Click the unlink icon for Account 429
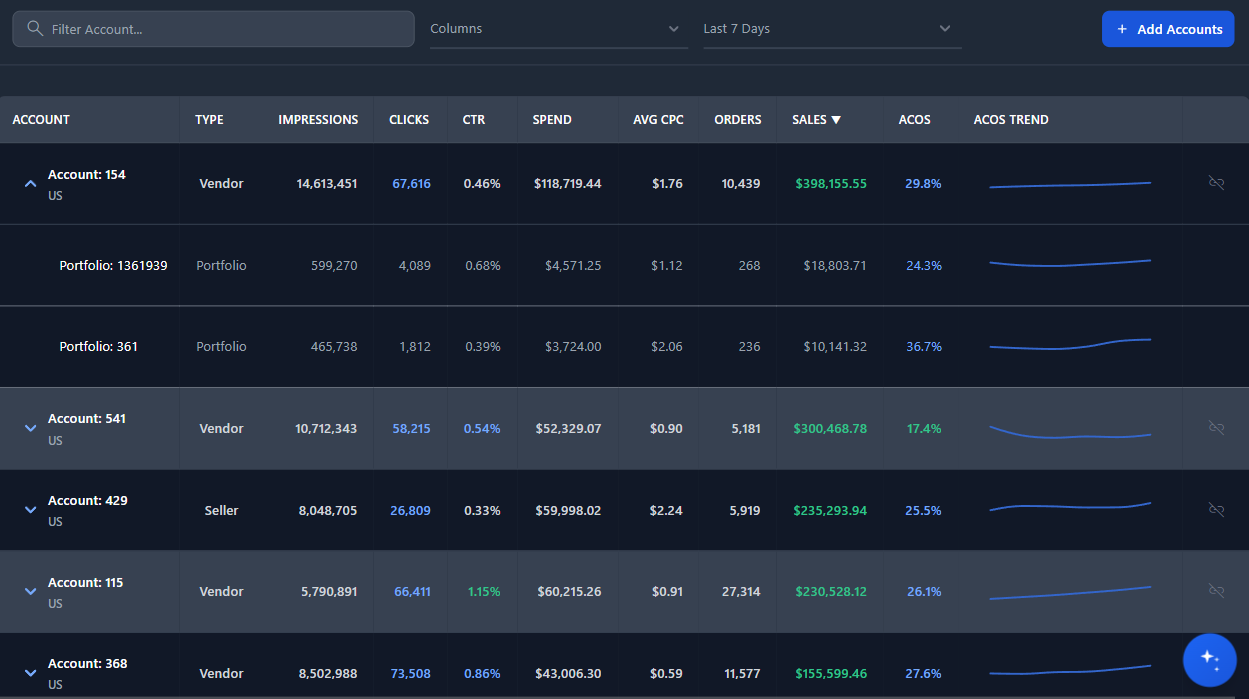 click(1216, 510)
